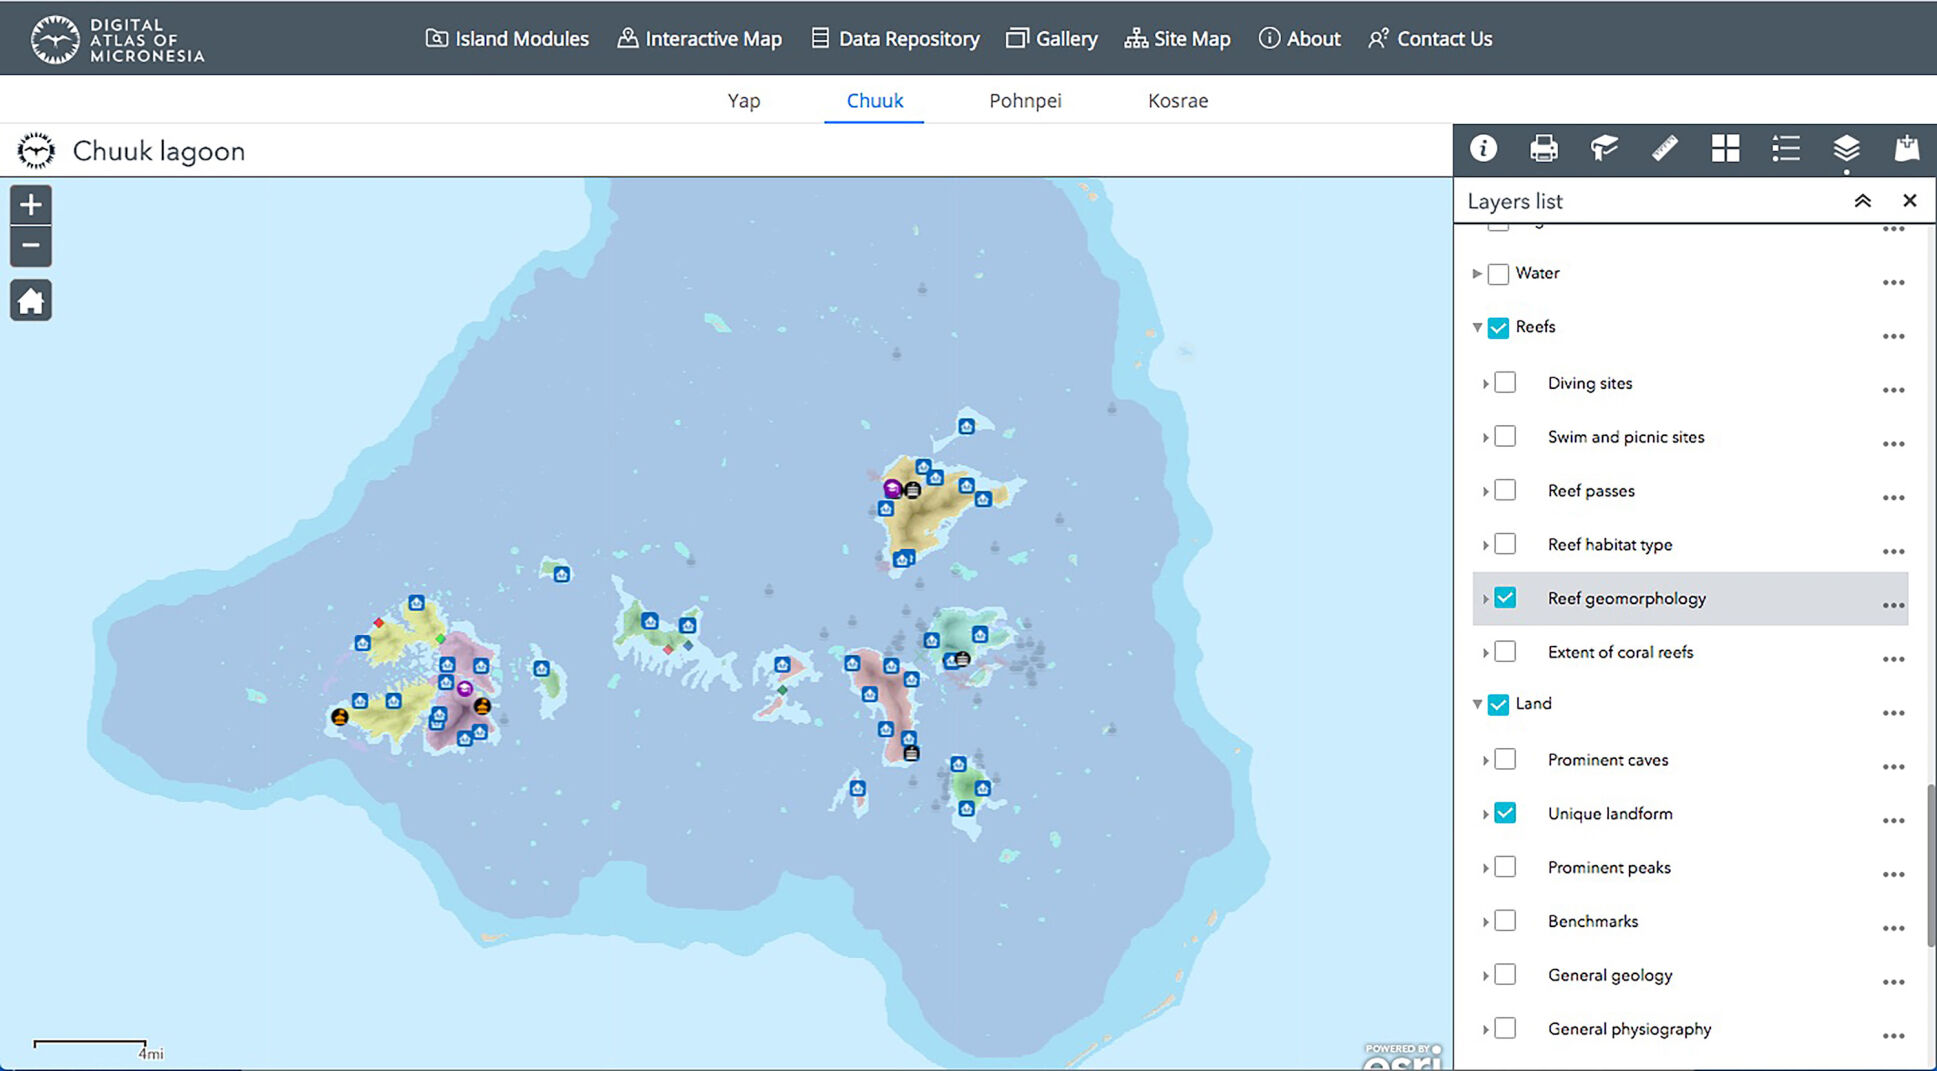
Task: Open the Layers list widget icon
Action: (1846, 149)
